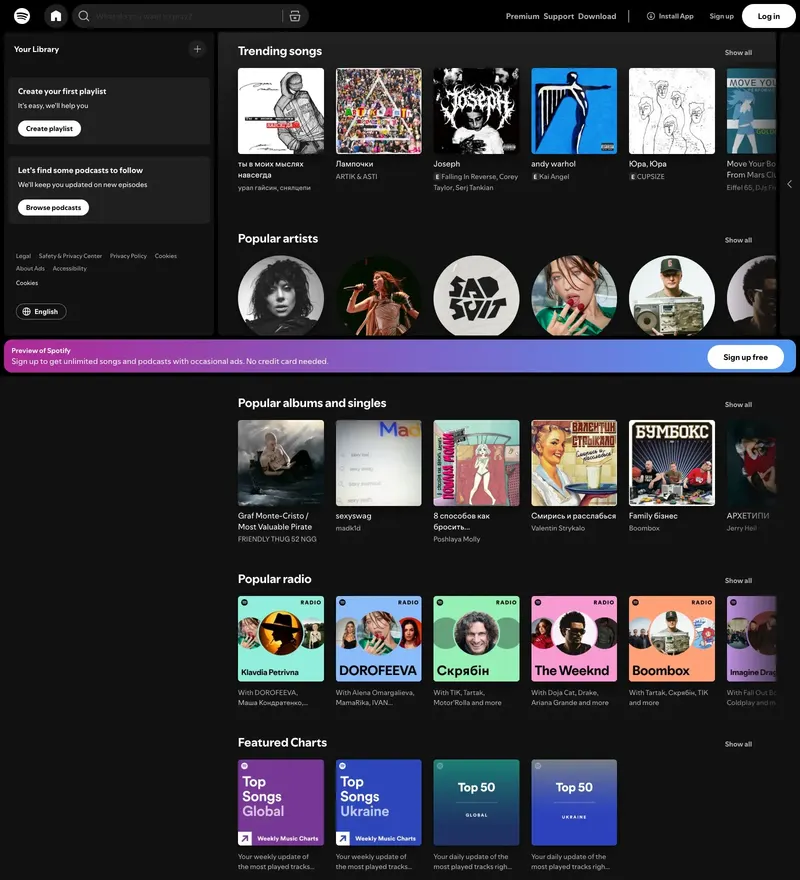
Task: Click the madk1d artist name
Action: pyautogui.click(x=348, y=528)
